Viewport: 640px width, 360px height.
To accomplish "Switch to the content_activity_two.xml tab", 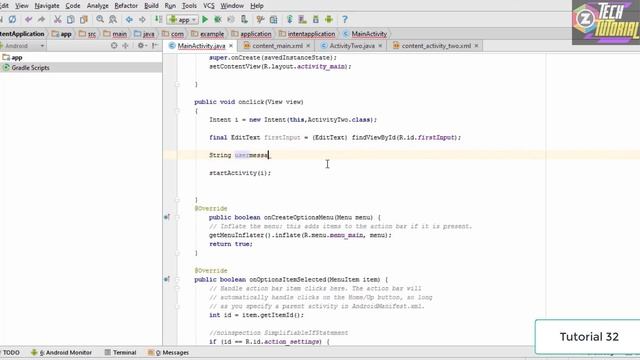I will [x=436, y=46].
